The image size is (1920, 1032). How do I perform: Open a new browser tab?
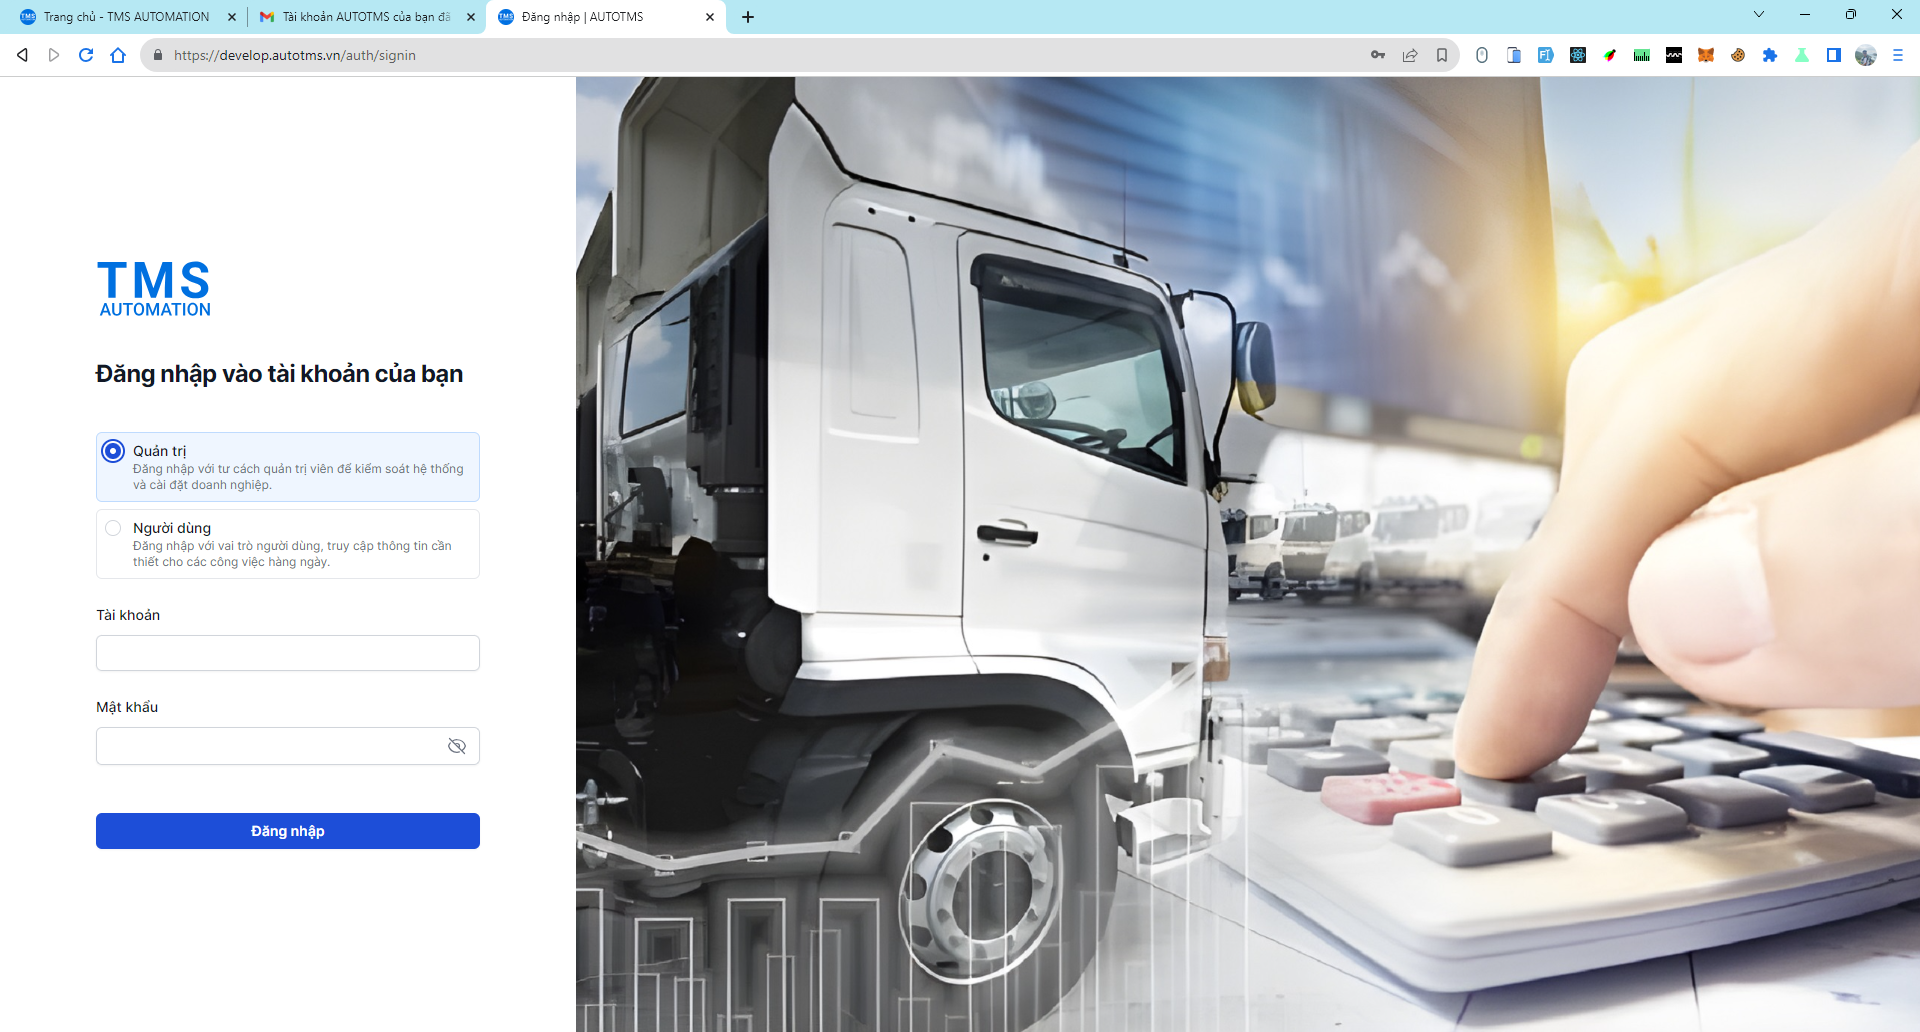pyautogui.click(x=748, y=17)
